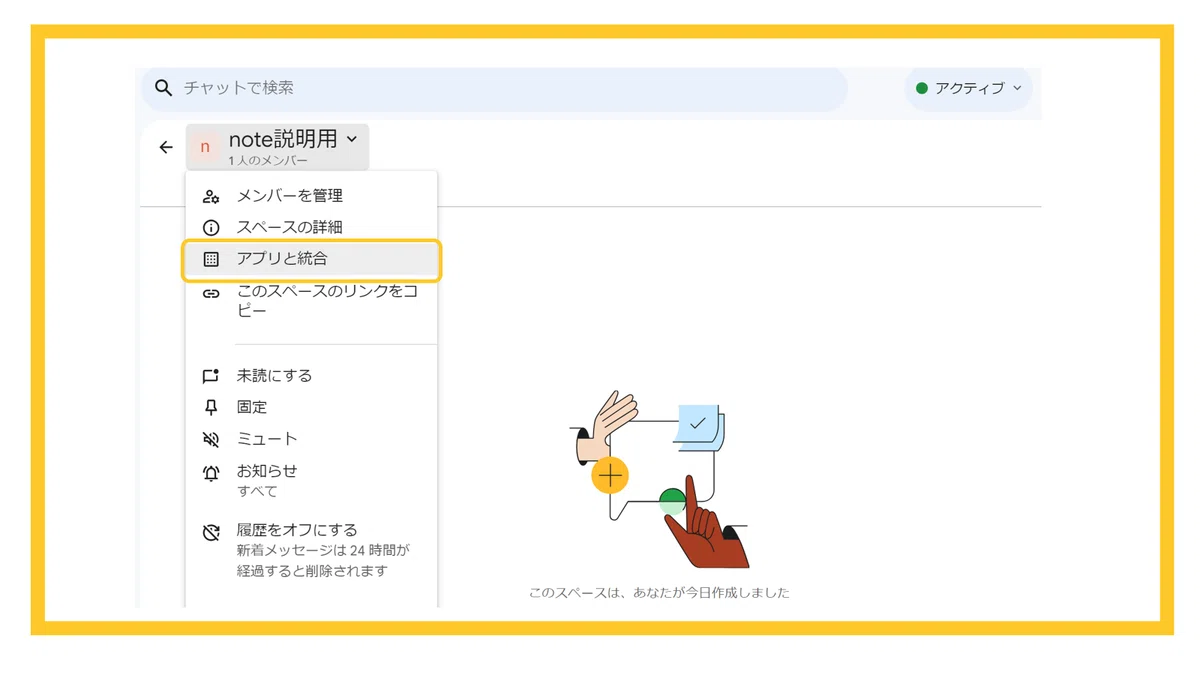The image size is (1200, 675).
Task: Click the チャットで検索 search field
Action: [x=494, y=89]
